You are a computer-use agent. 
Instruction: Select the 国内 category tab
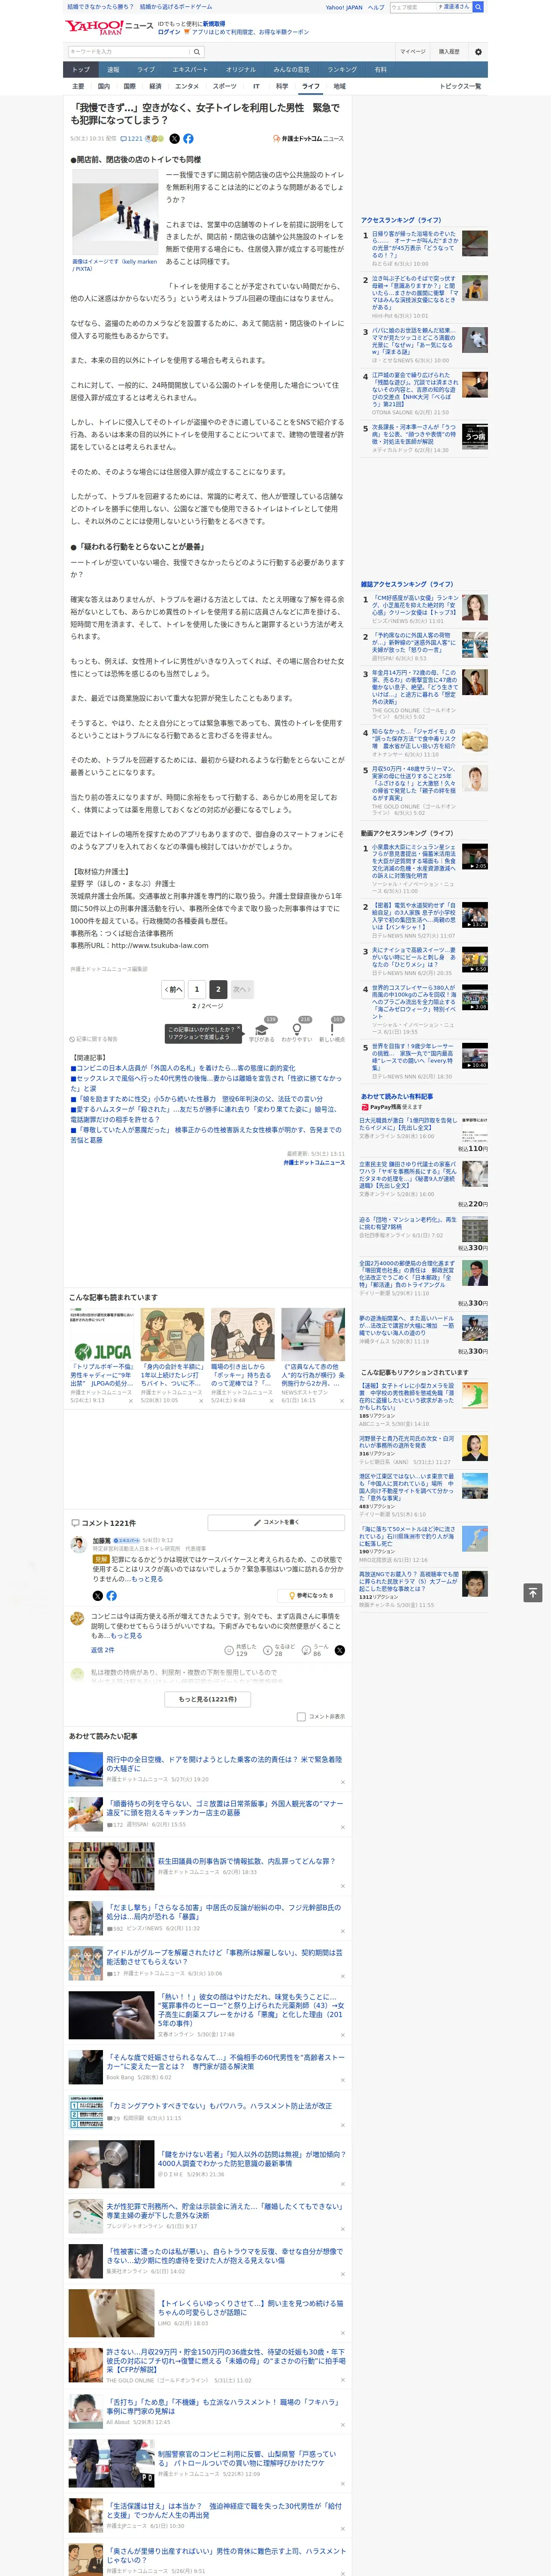(x=104, y=86)
